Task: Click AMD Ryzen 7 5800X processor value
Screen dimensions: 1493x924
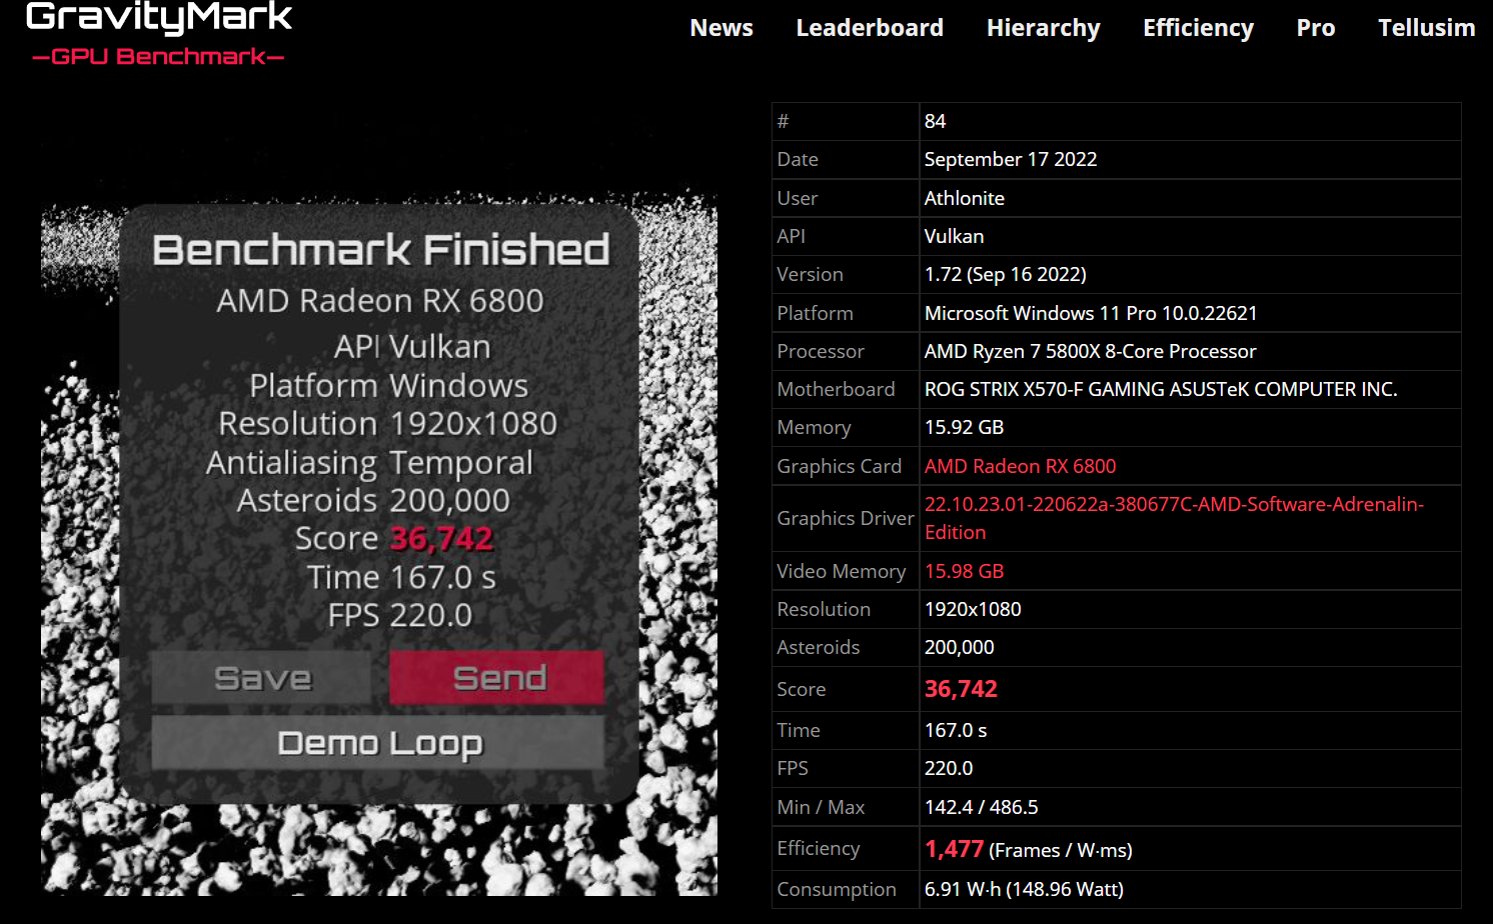Action: click(x=1090, y=351)
